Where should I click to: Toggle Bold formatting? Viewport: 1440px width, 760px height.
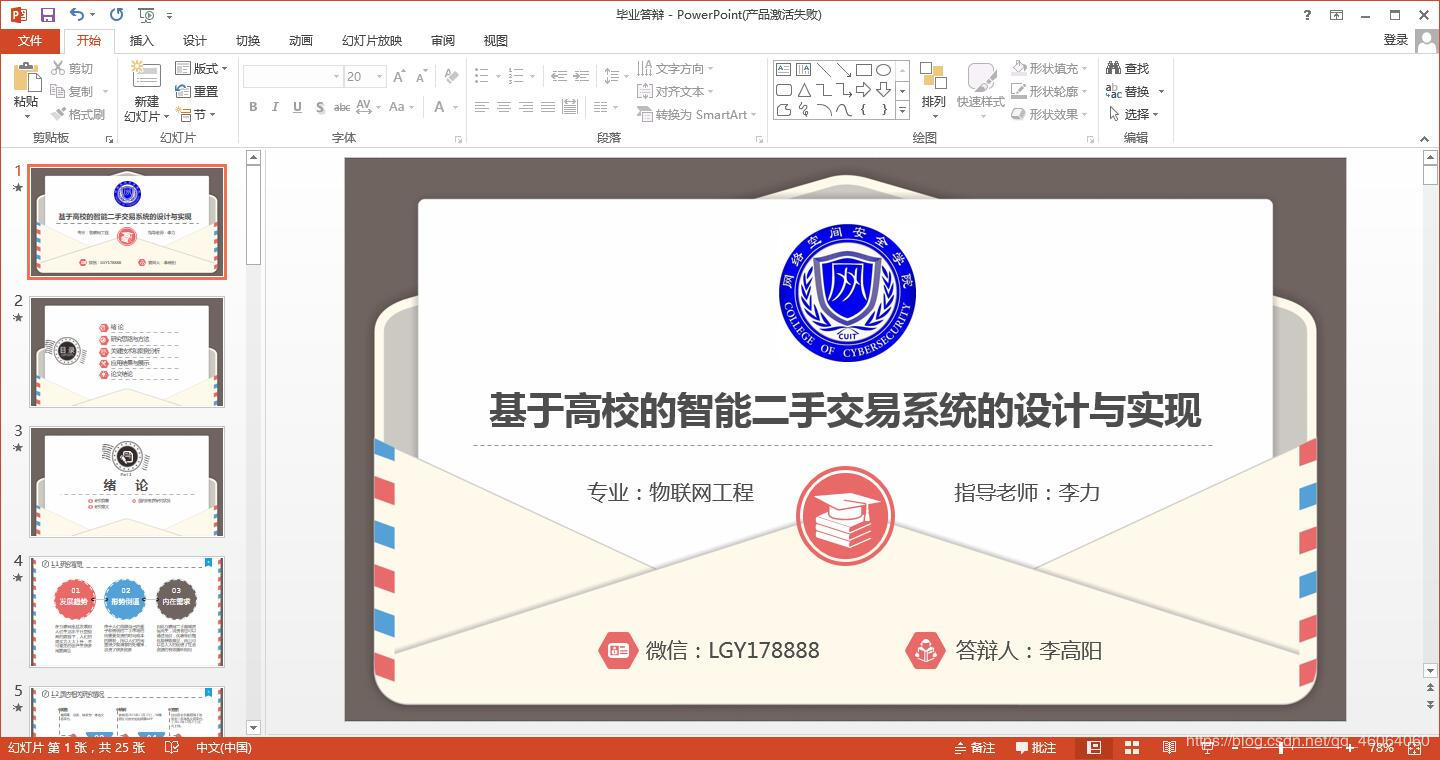[x=253, y=107]
